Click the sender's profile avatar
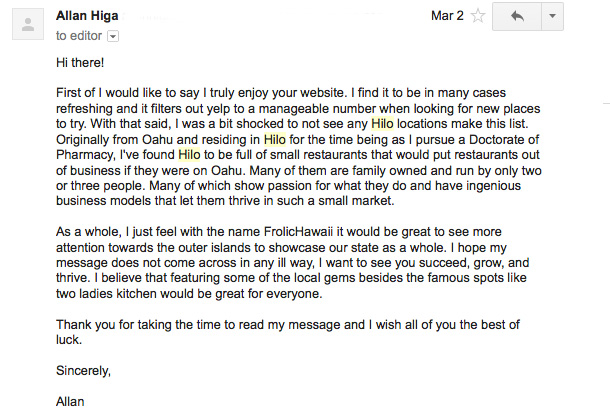The width and height of the screenshot is (610, 415). tap(28, 25)
